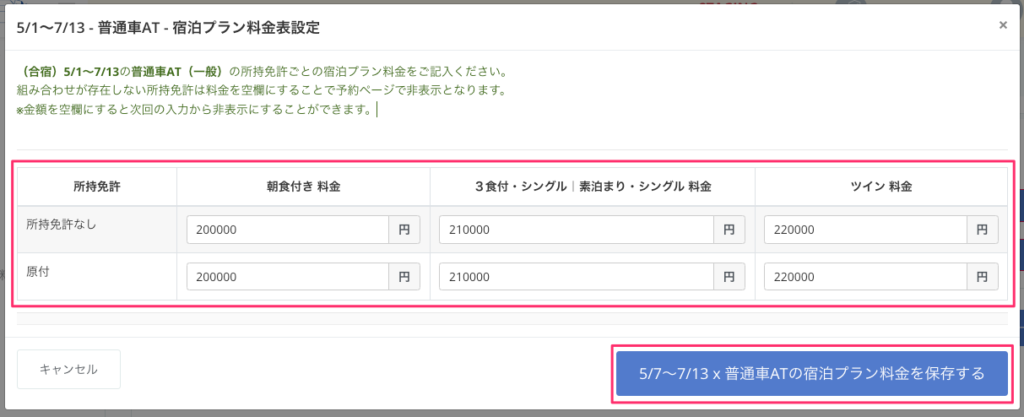
Task: Select 朝食付き price field in 原付 row
Action: (287, 276)
